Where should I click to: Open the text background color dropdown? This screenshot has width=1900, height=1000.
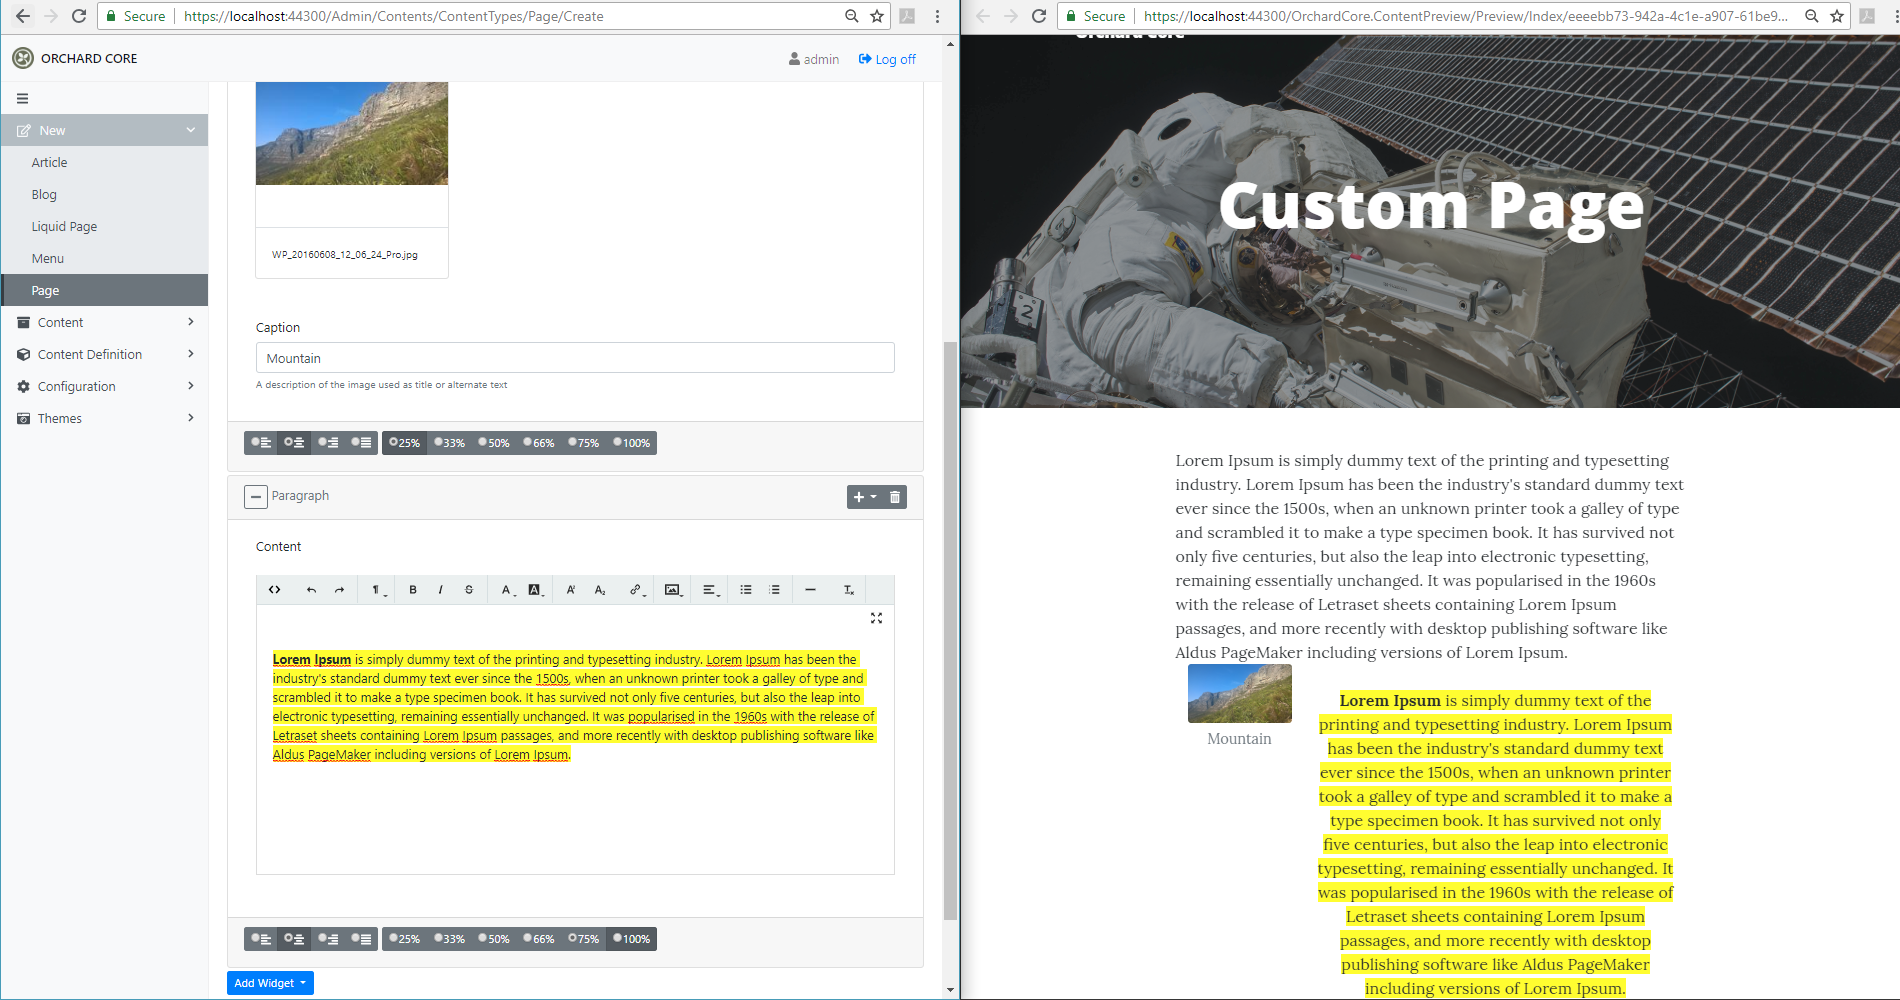click(536, 590)
